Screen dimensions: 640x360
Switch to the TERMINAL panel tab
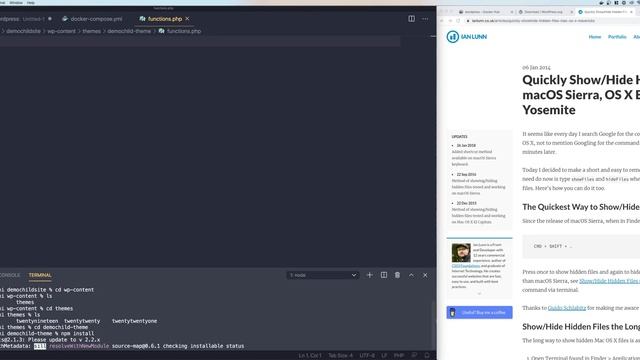[40, 275]
